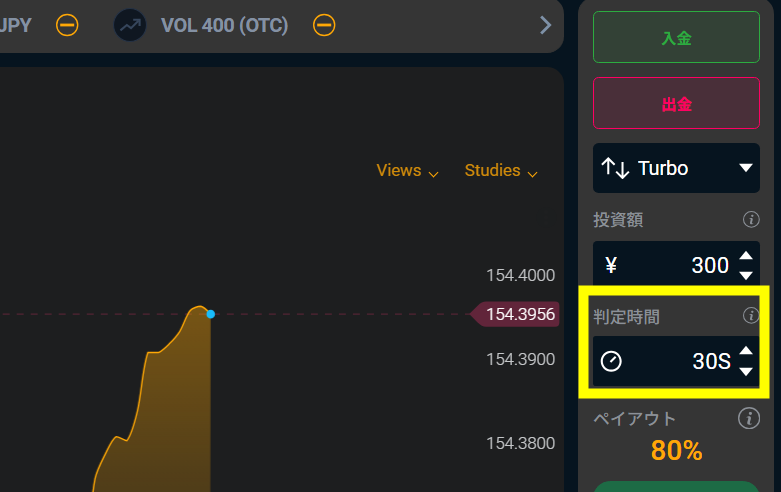Decrease the 30S expiry time with down arrow
Viewport: 781px width, 492px height.
pos(746,372)
